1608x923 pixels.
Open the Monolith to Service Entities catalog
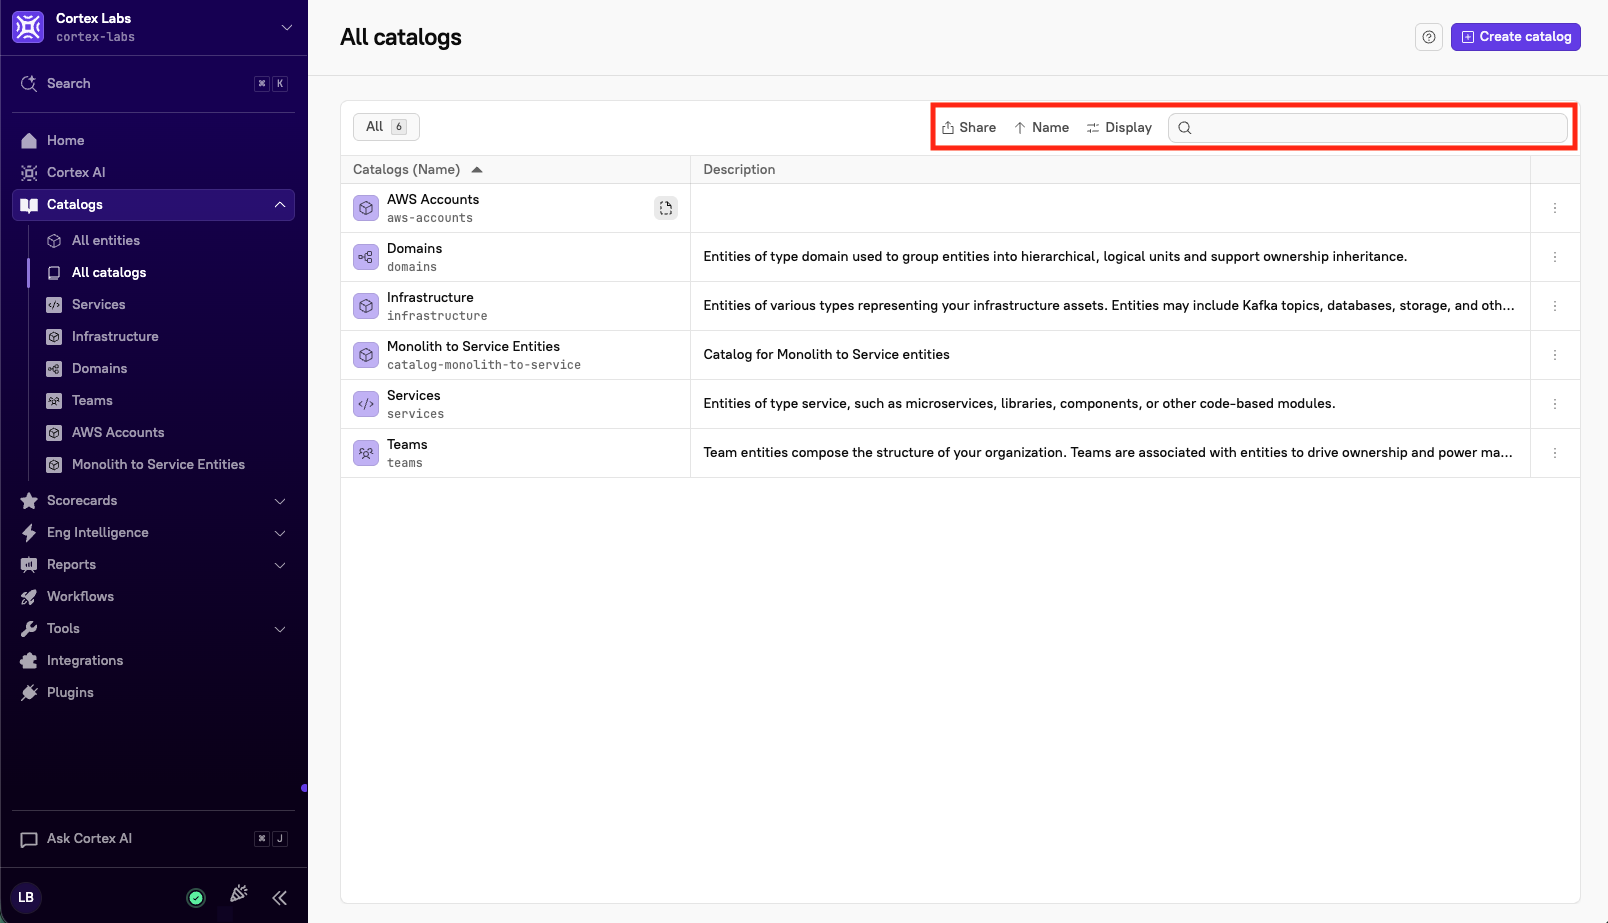tap(473, 347)
